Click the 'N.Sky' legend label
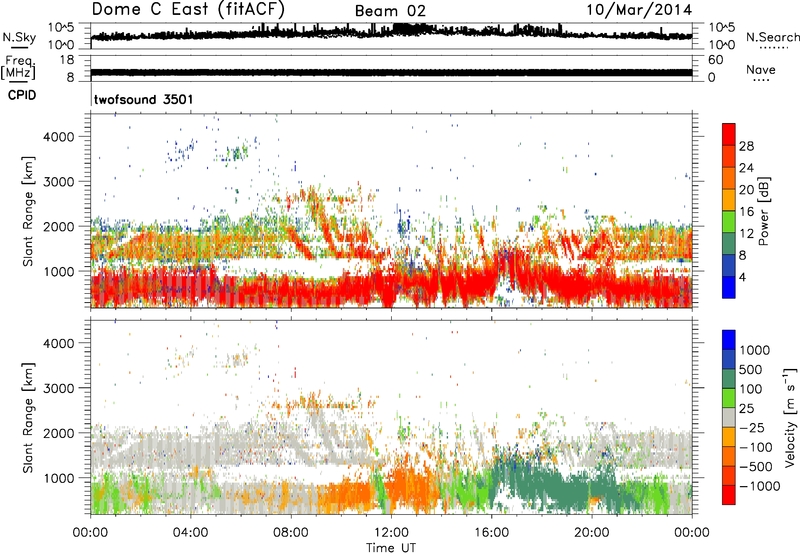The width and height of the screenshot is (800, 554). click(19, 37)
